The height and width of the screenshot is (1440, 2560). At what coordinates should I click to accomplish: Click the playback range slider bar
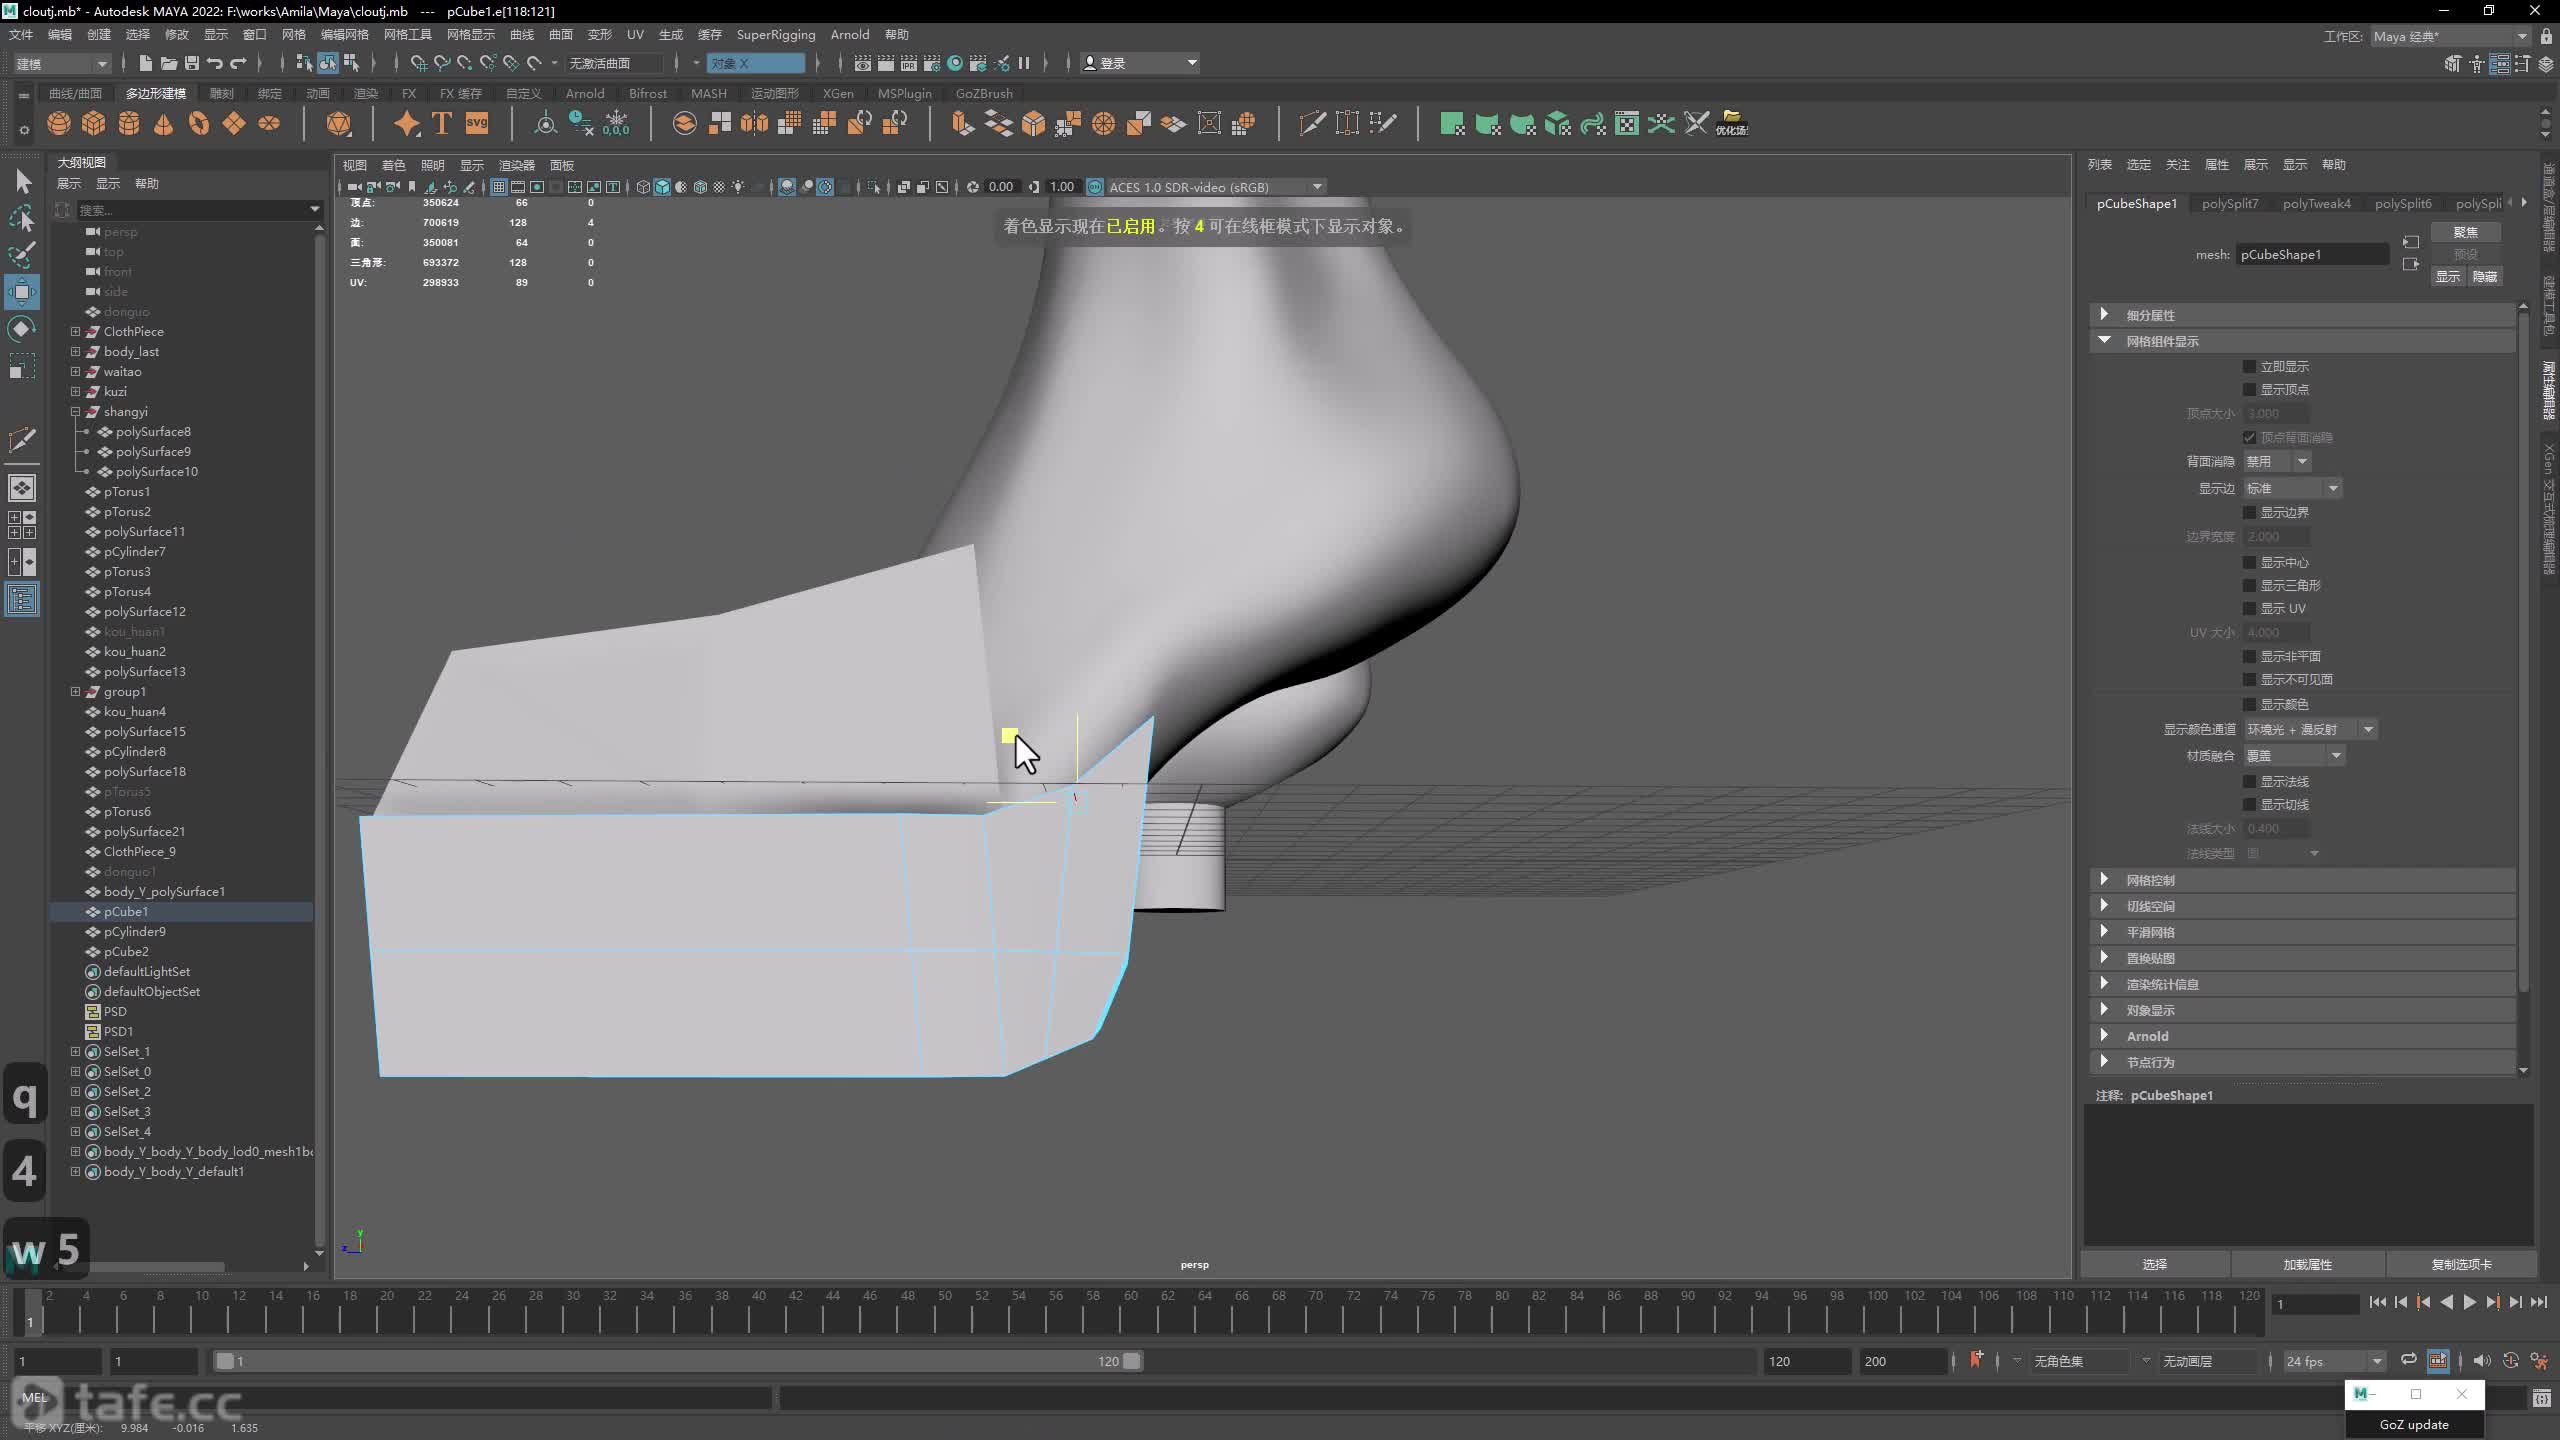click(x=677, y=1362)
